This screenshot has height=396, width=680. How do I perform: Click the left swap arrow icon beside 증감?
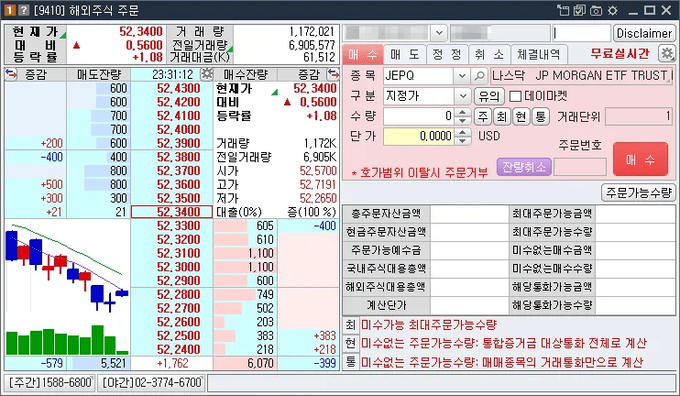click(11, 75)
